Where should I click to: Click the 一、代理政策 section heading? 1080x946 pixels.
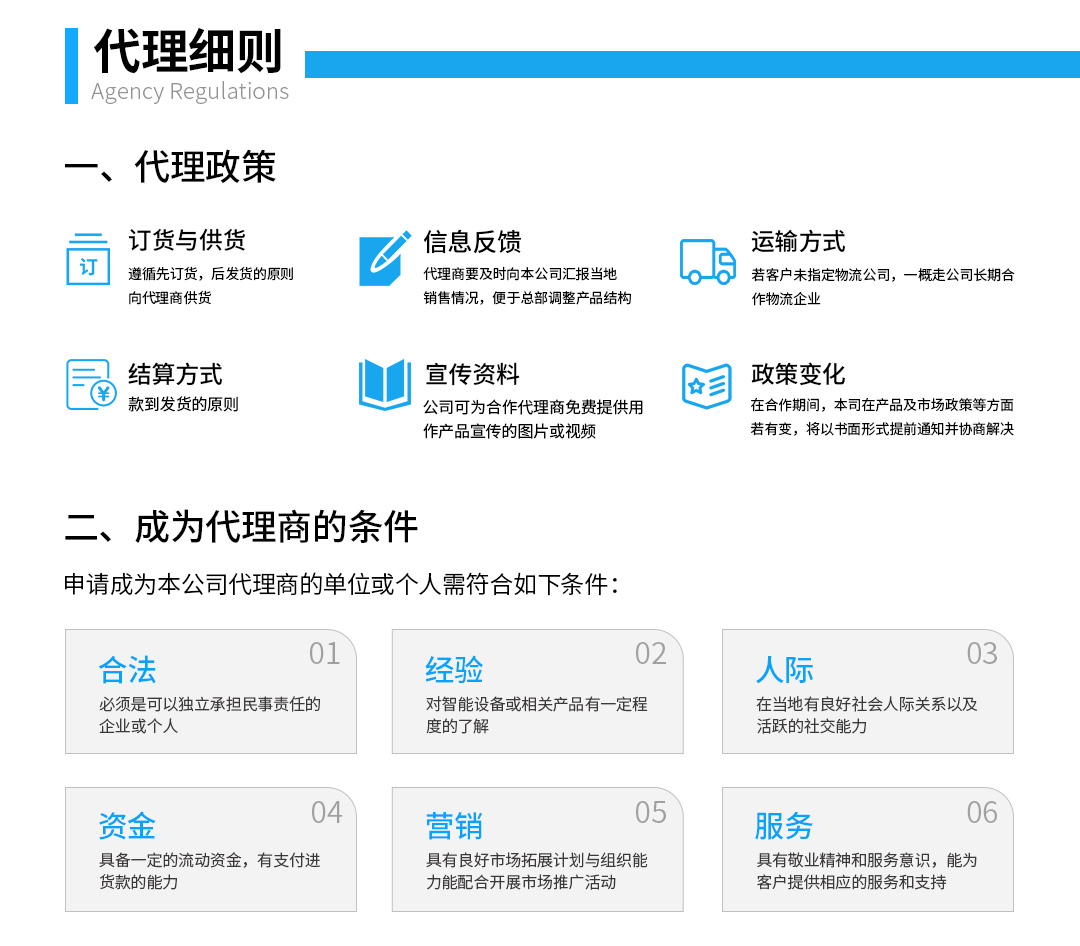tap(170, 167)
